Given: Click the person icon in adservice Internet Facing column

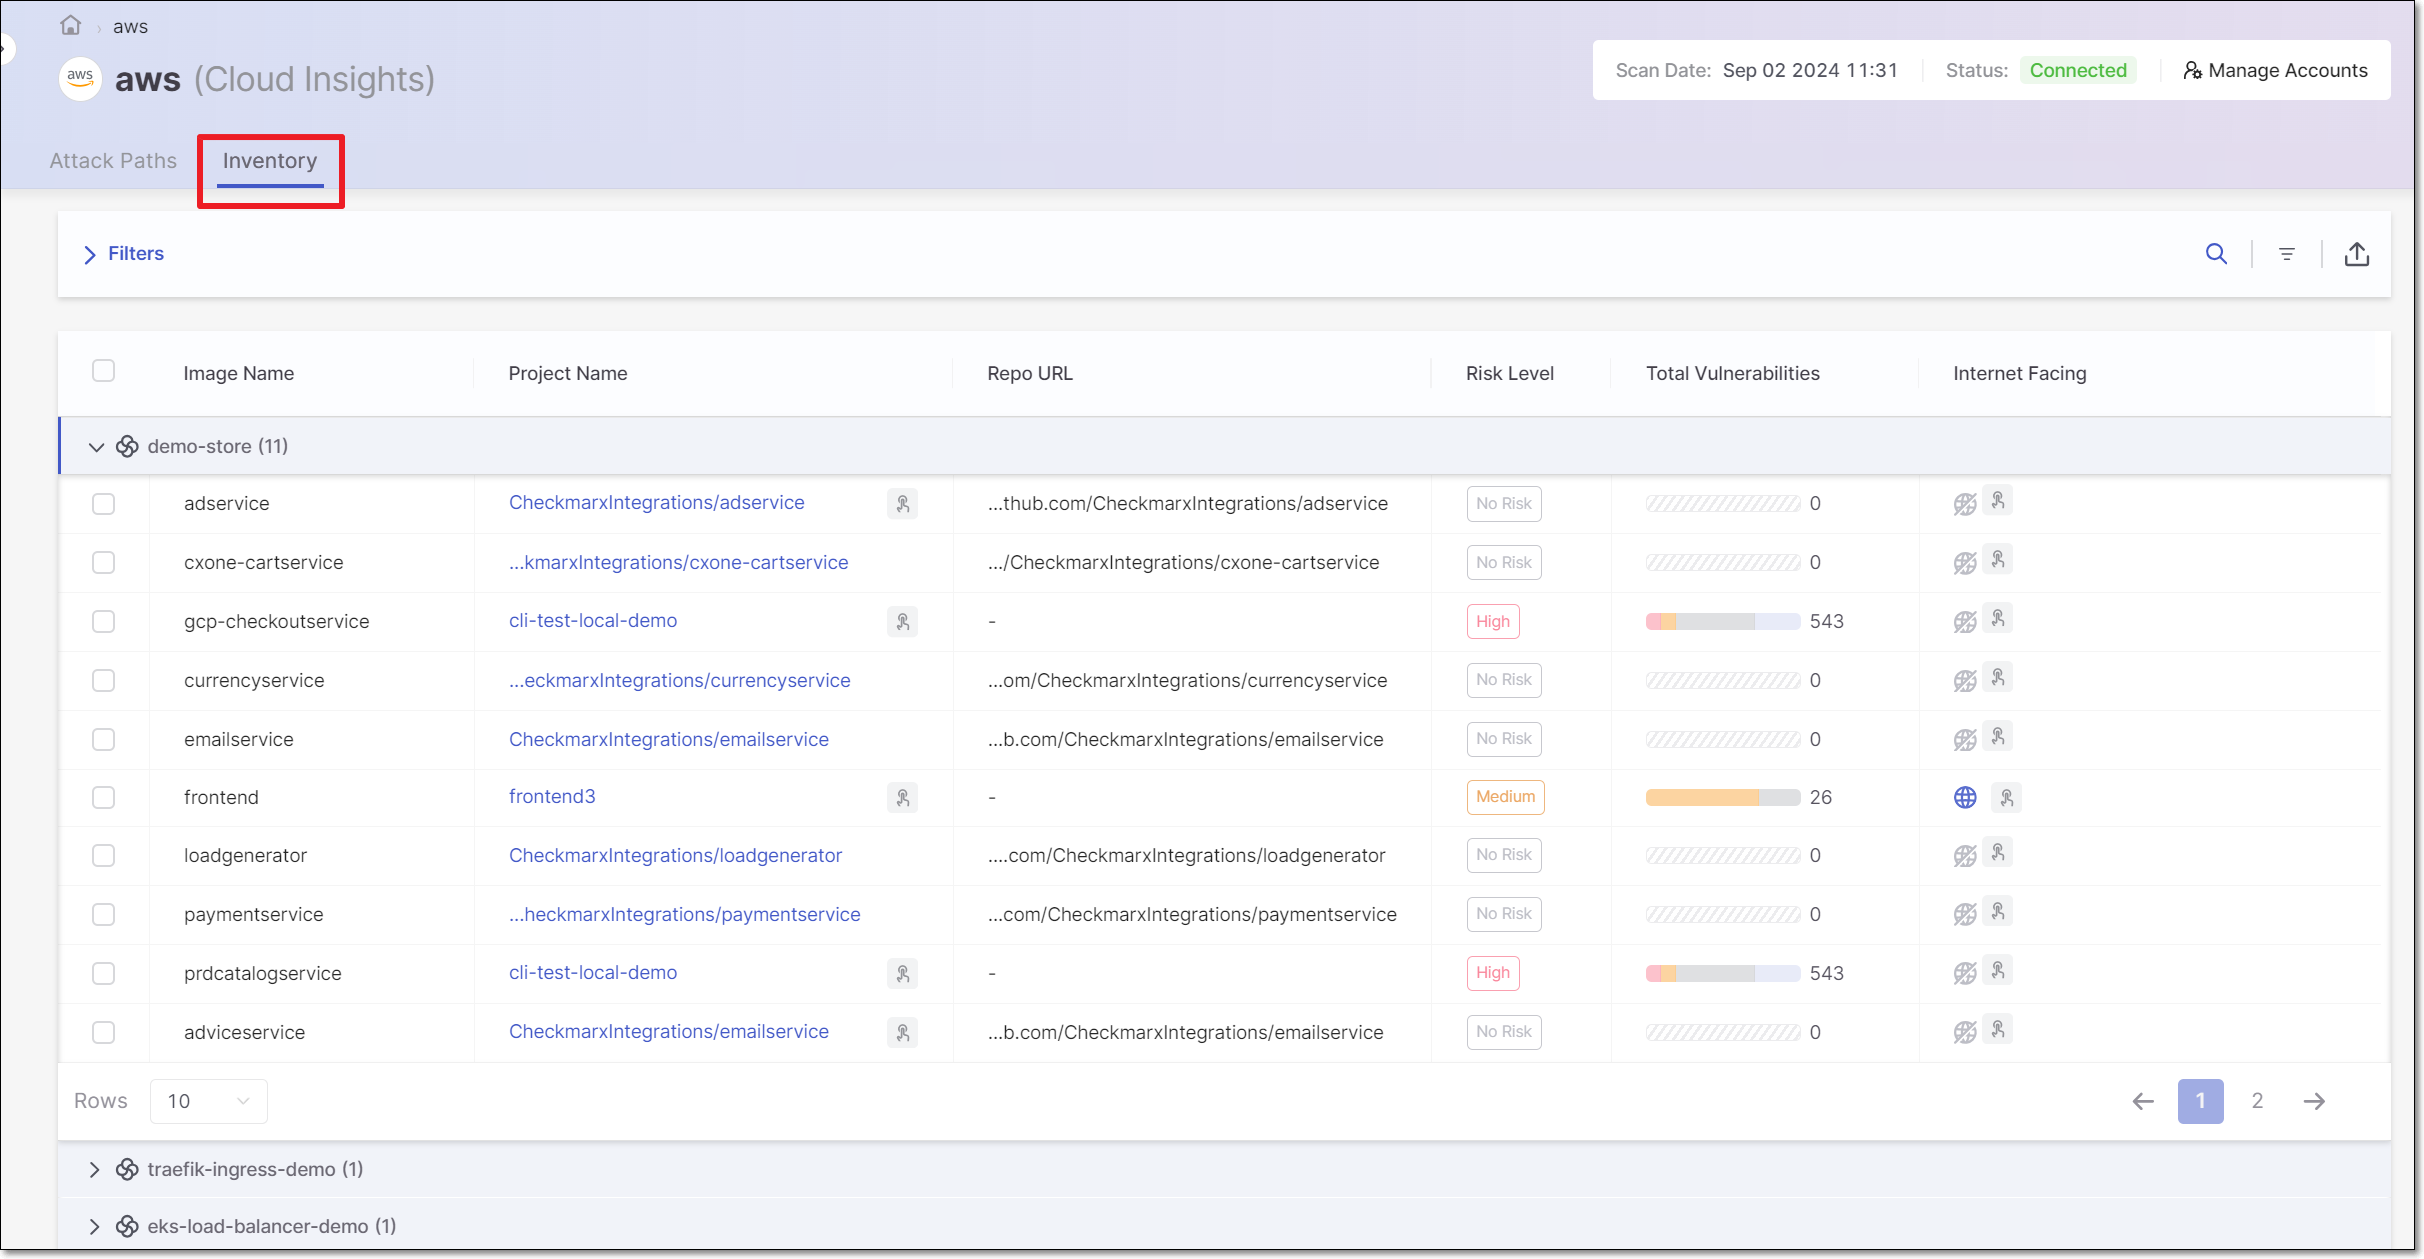Looking at the screenshot, I should pyautogui.click(x=1998, y=500).
